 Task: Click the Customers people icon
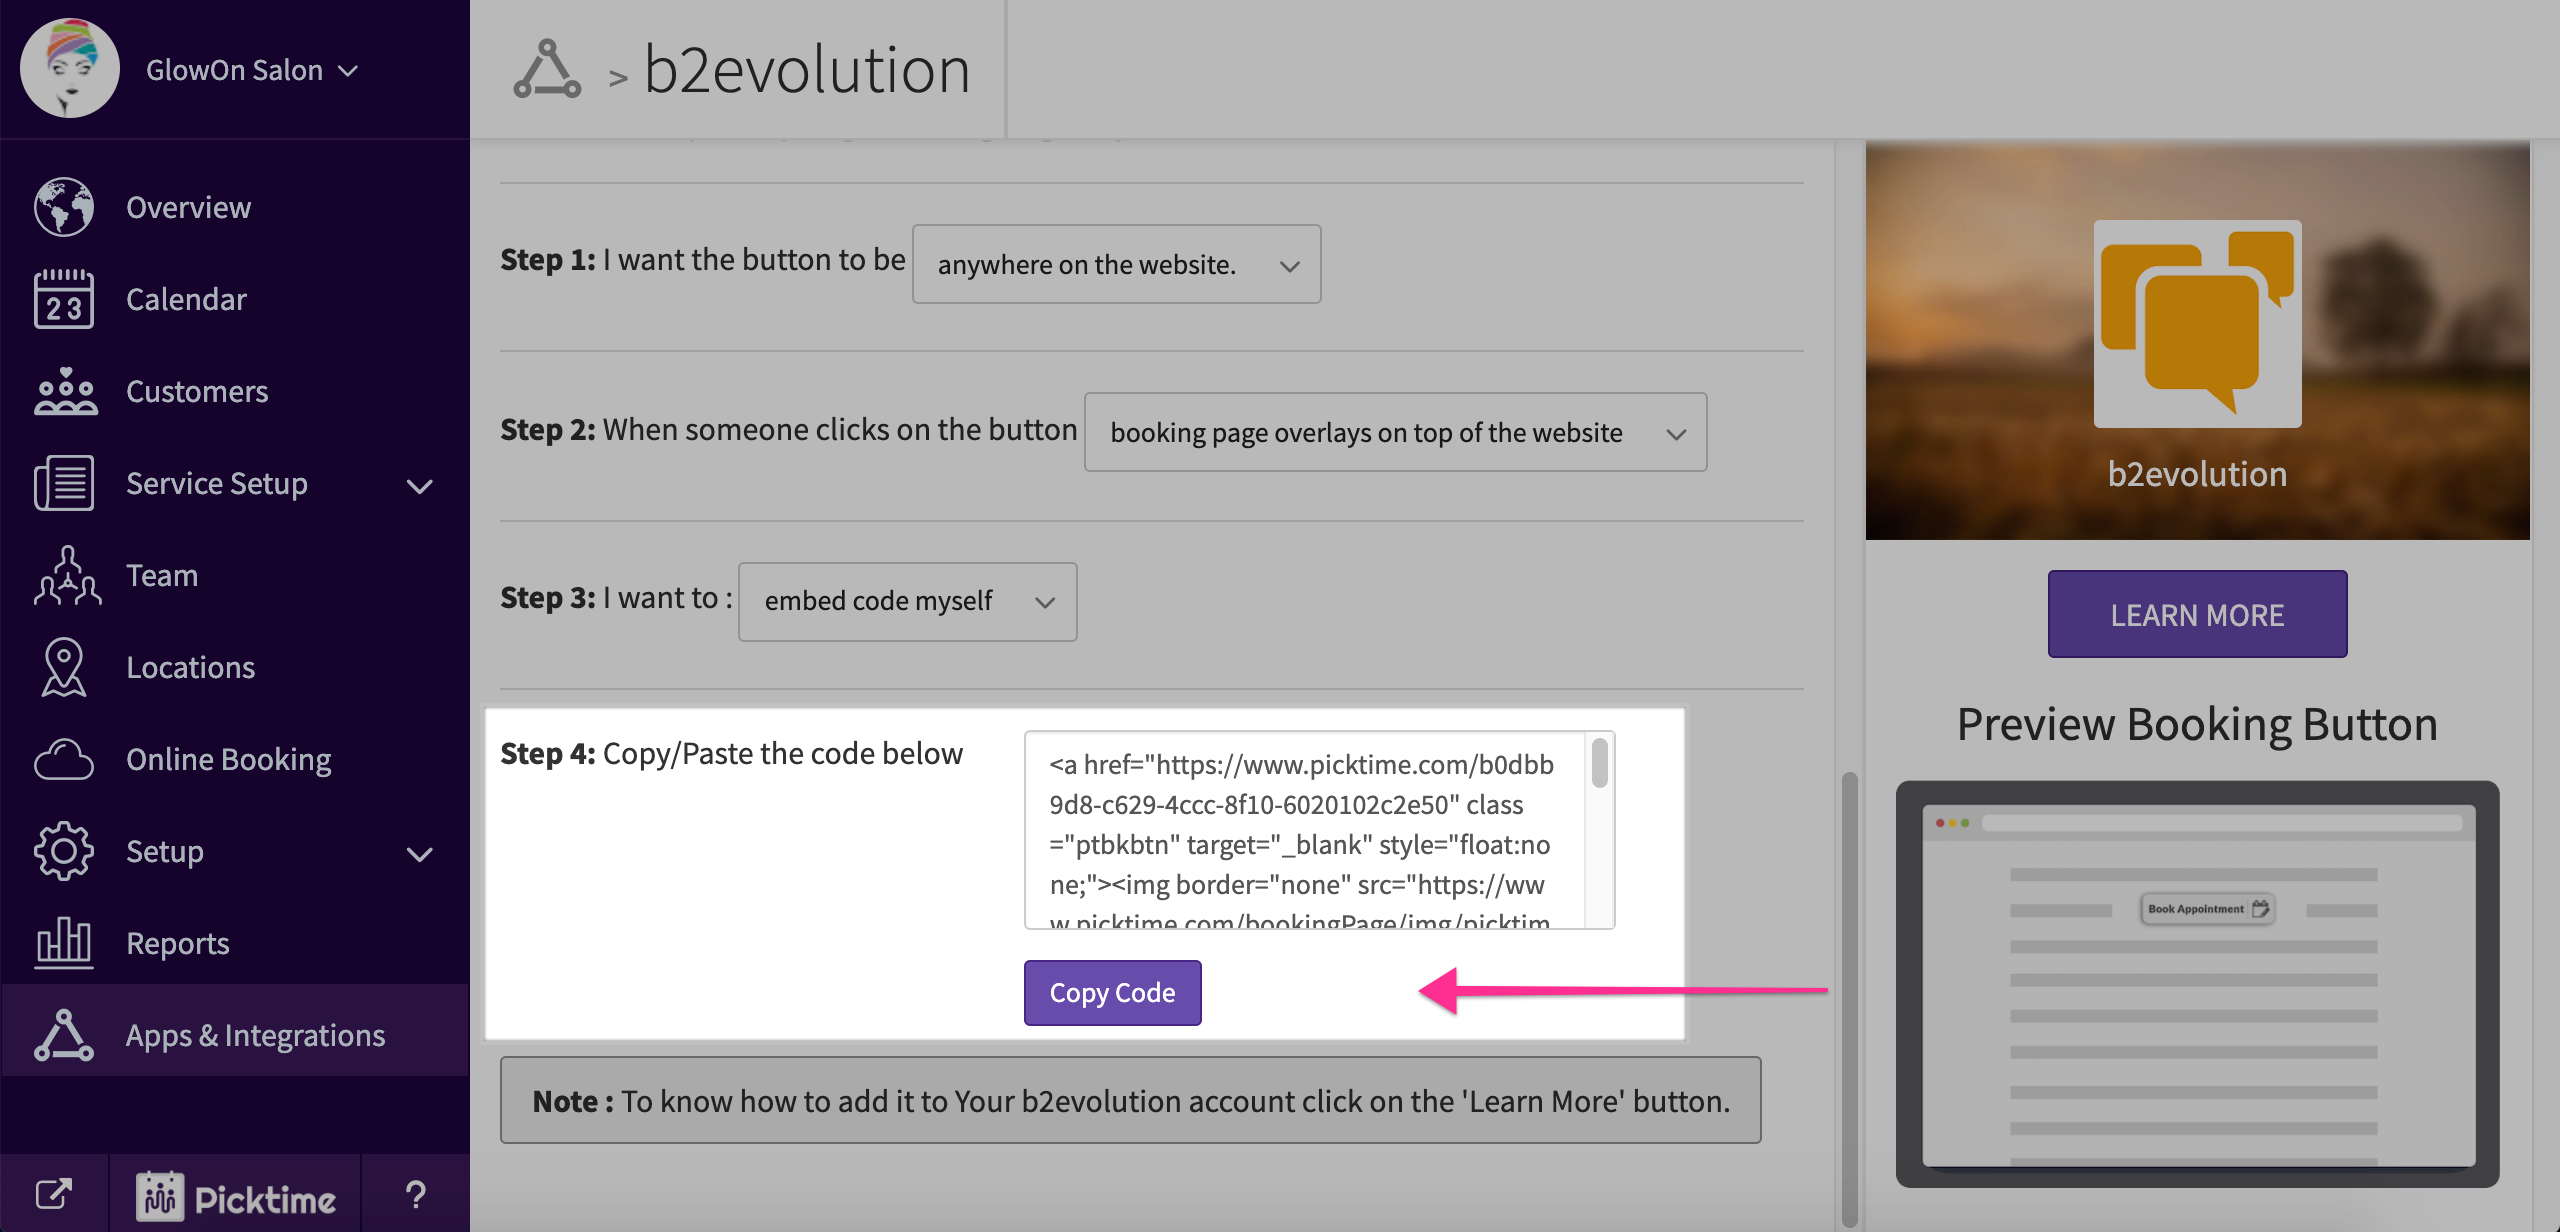click(x=64, y=391)
